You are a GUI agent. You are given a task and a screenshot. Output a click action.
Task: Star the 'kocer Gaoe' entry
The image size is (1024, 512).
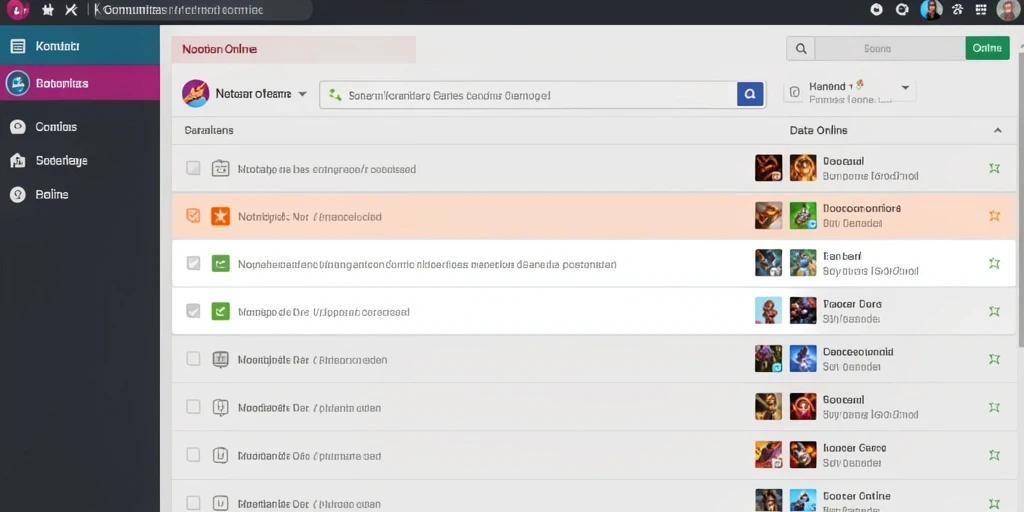[x=994, y=455]
